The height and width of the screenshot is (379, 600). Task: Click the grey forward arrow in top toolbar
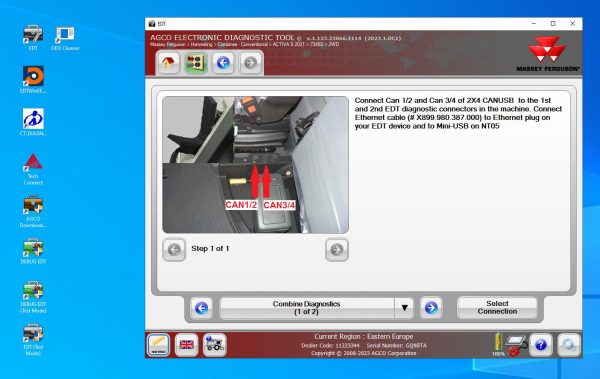(x=251, y=62)
